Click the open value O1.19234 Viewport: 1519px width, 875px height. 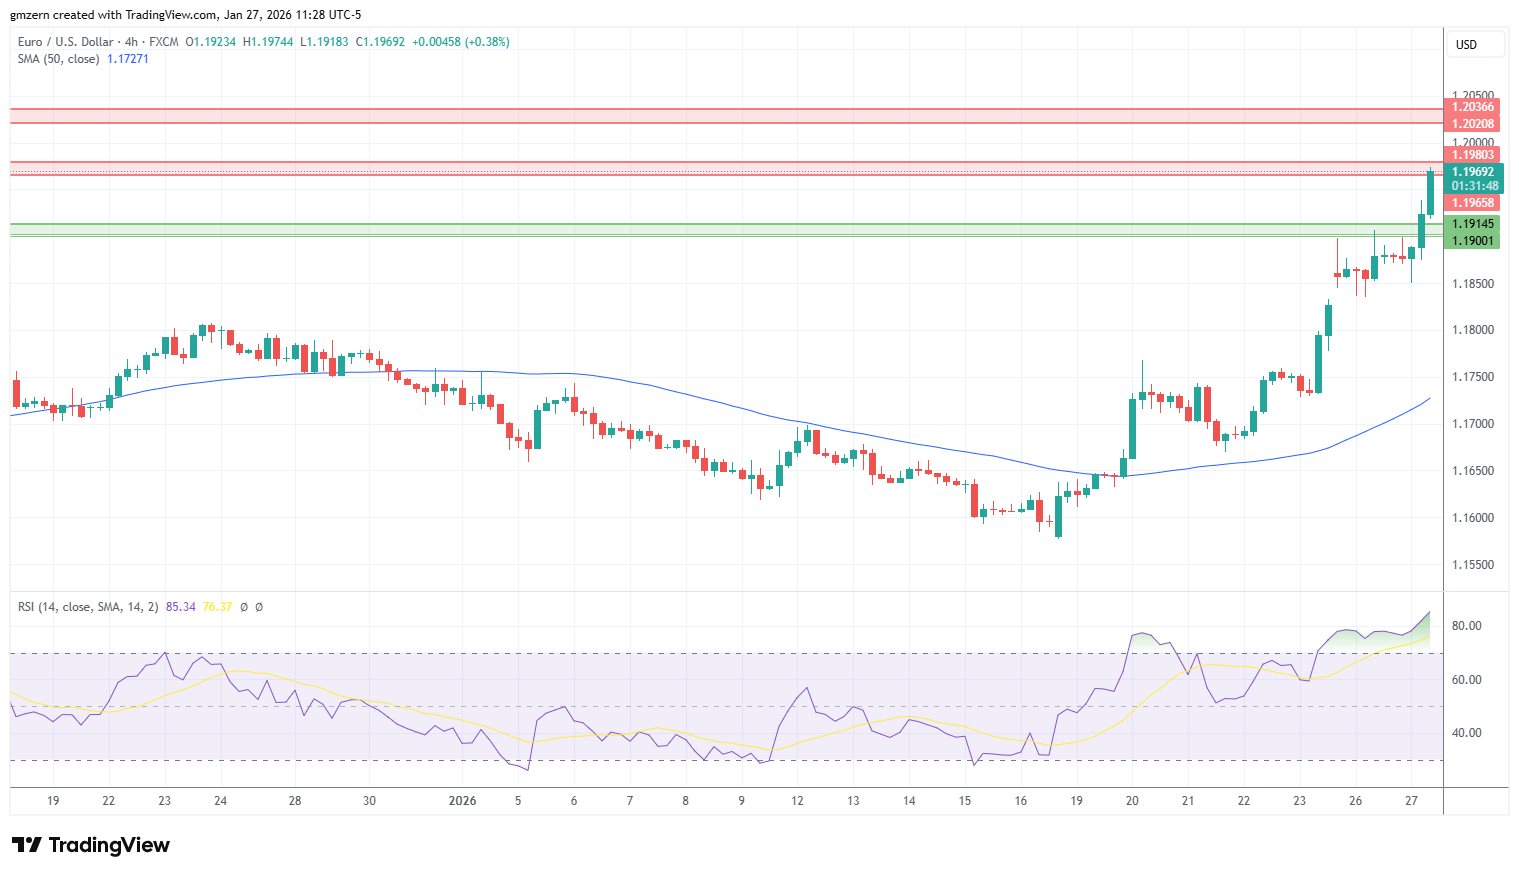point(211,42)
